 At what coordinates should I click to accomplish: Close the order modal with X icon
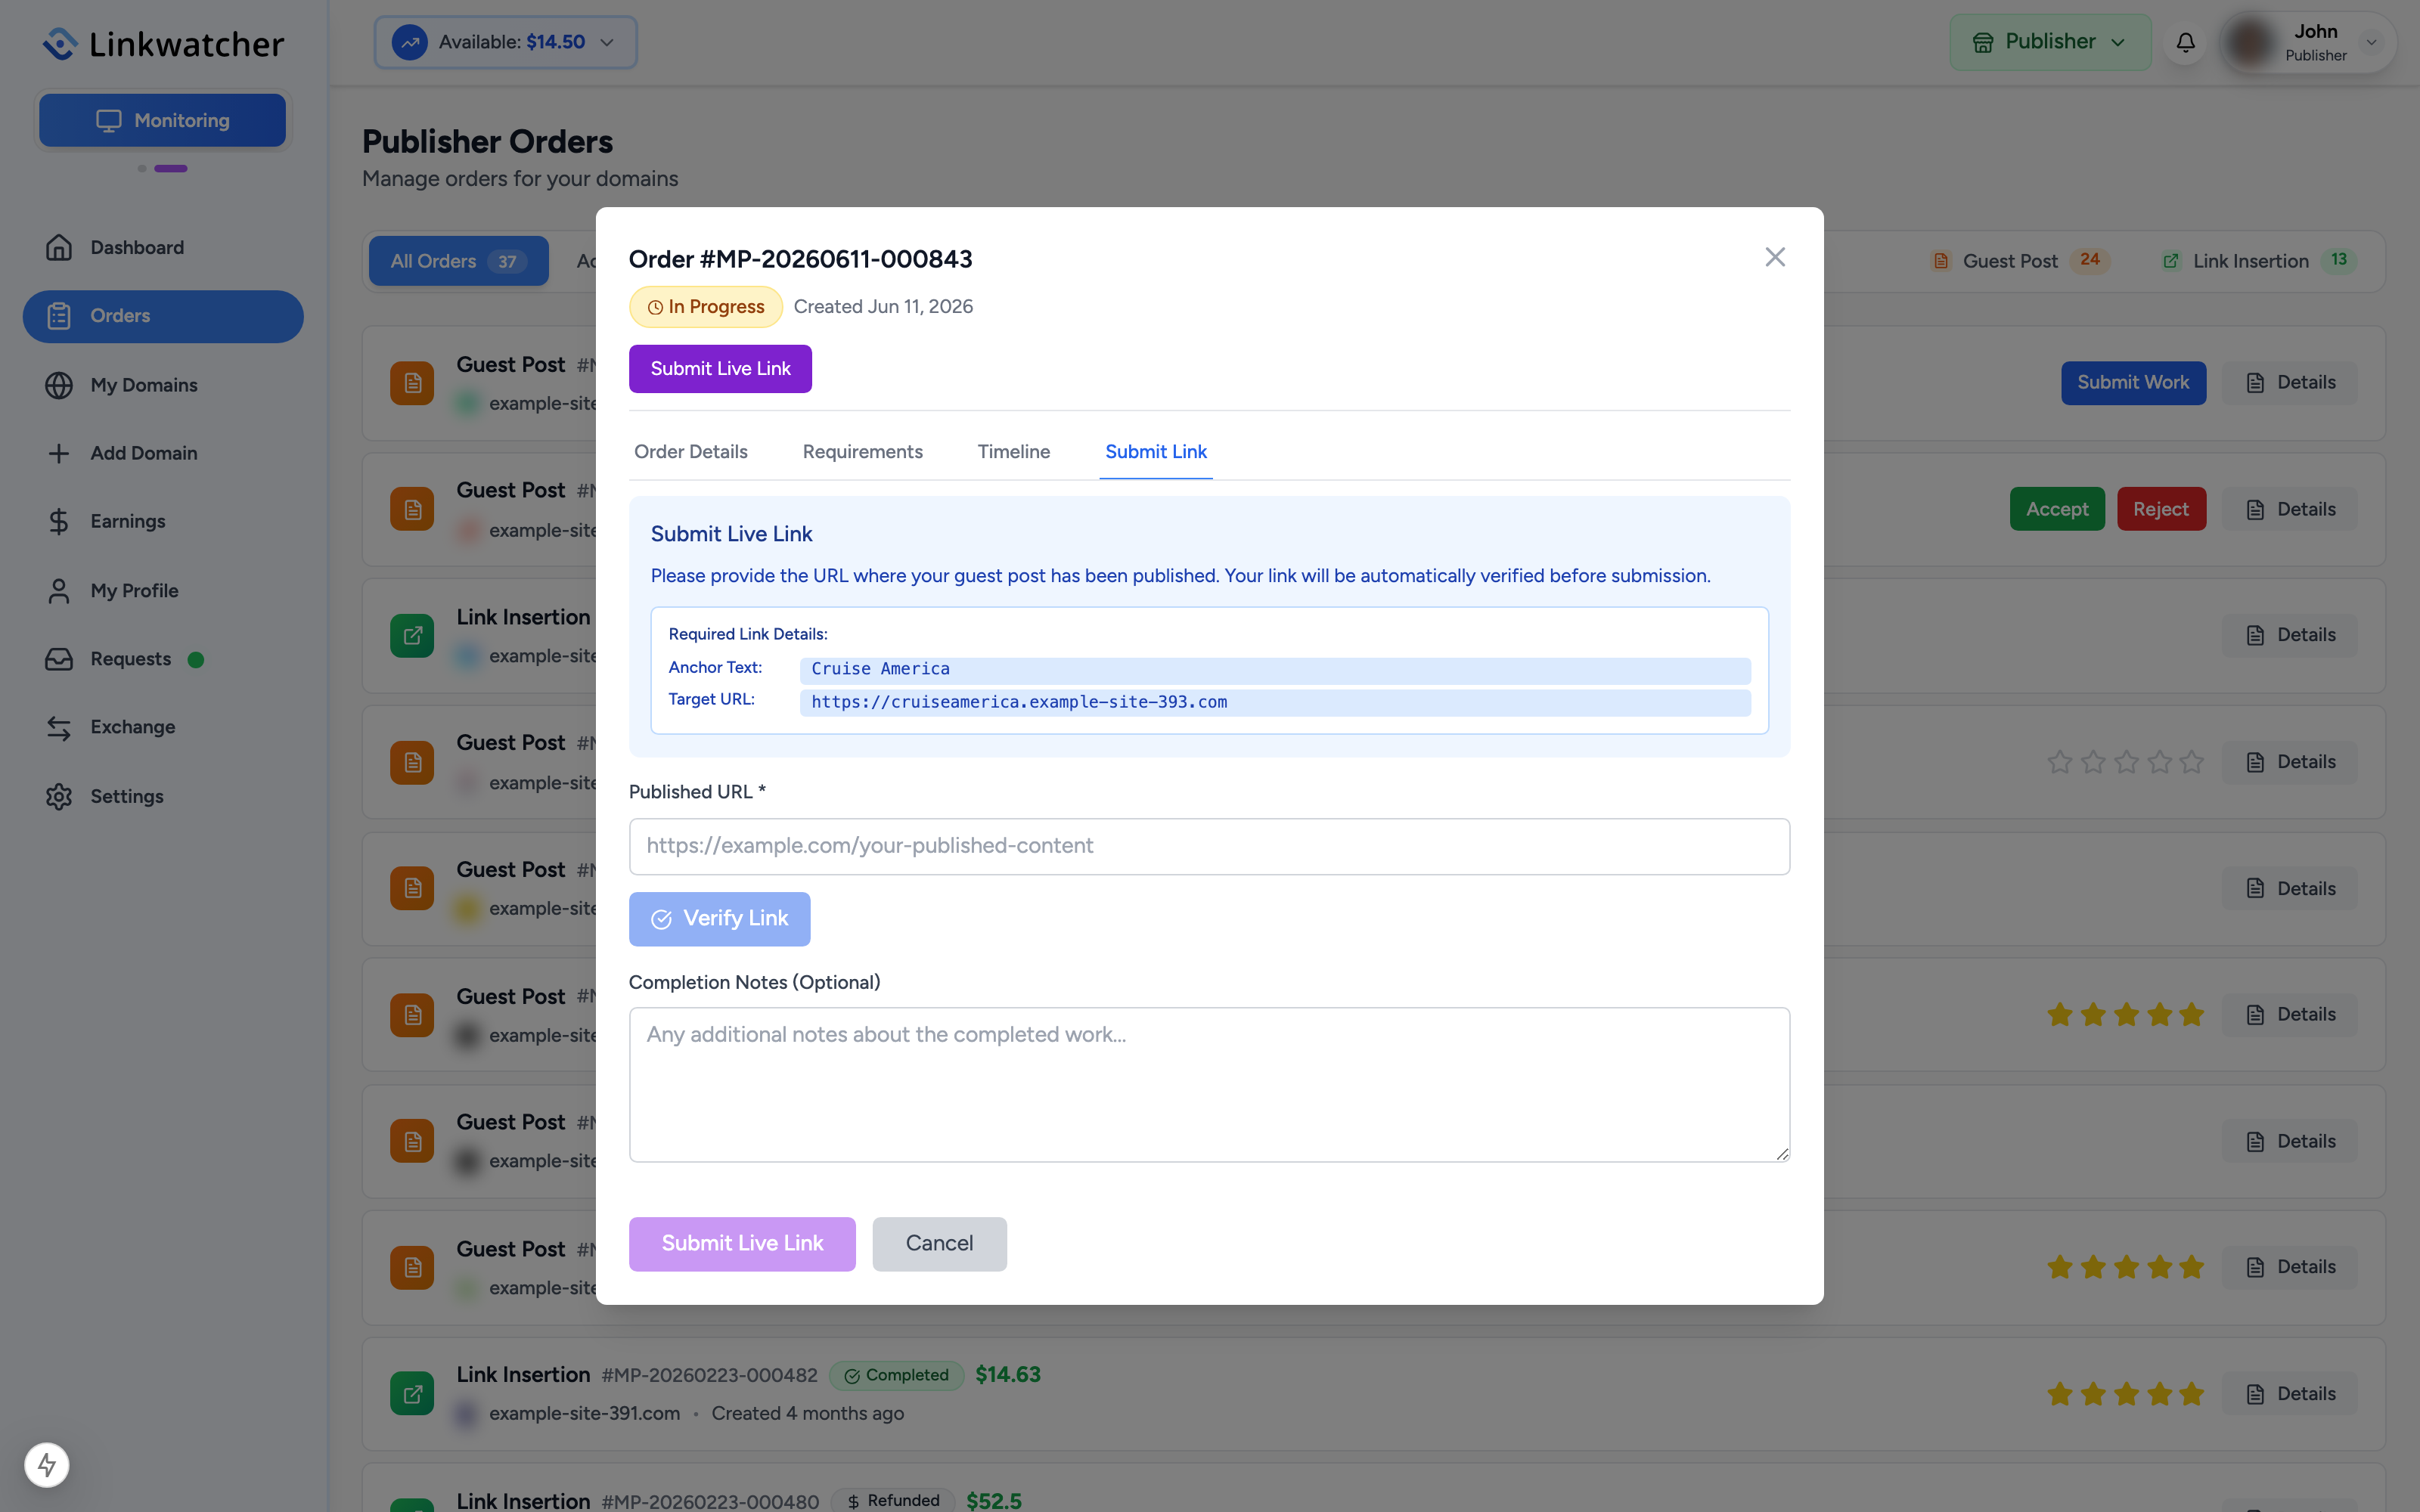[x=1775, y=257]
